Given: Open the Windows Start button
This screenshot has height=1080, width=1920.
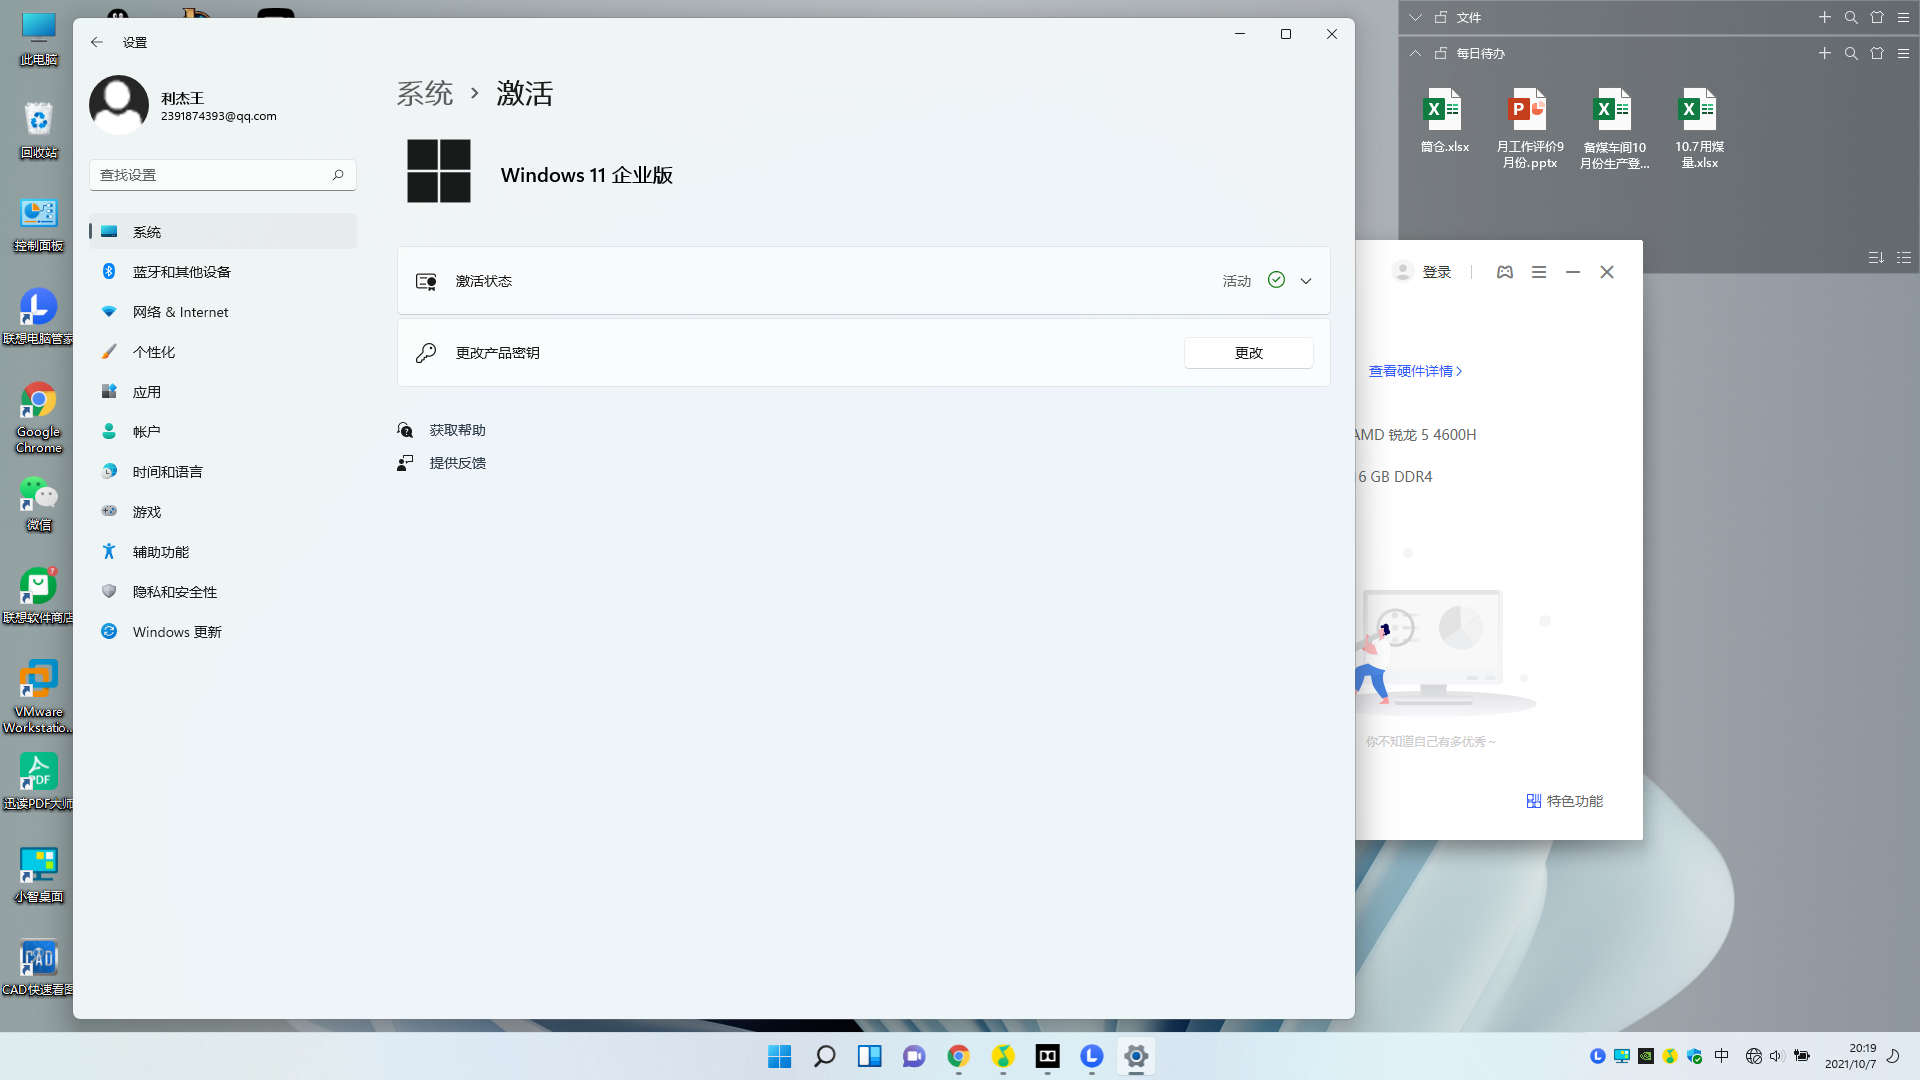Looking at the screenshot, I should pyautogui.click(x=779, y=1056).
